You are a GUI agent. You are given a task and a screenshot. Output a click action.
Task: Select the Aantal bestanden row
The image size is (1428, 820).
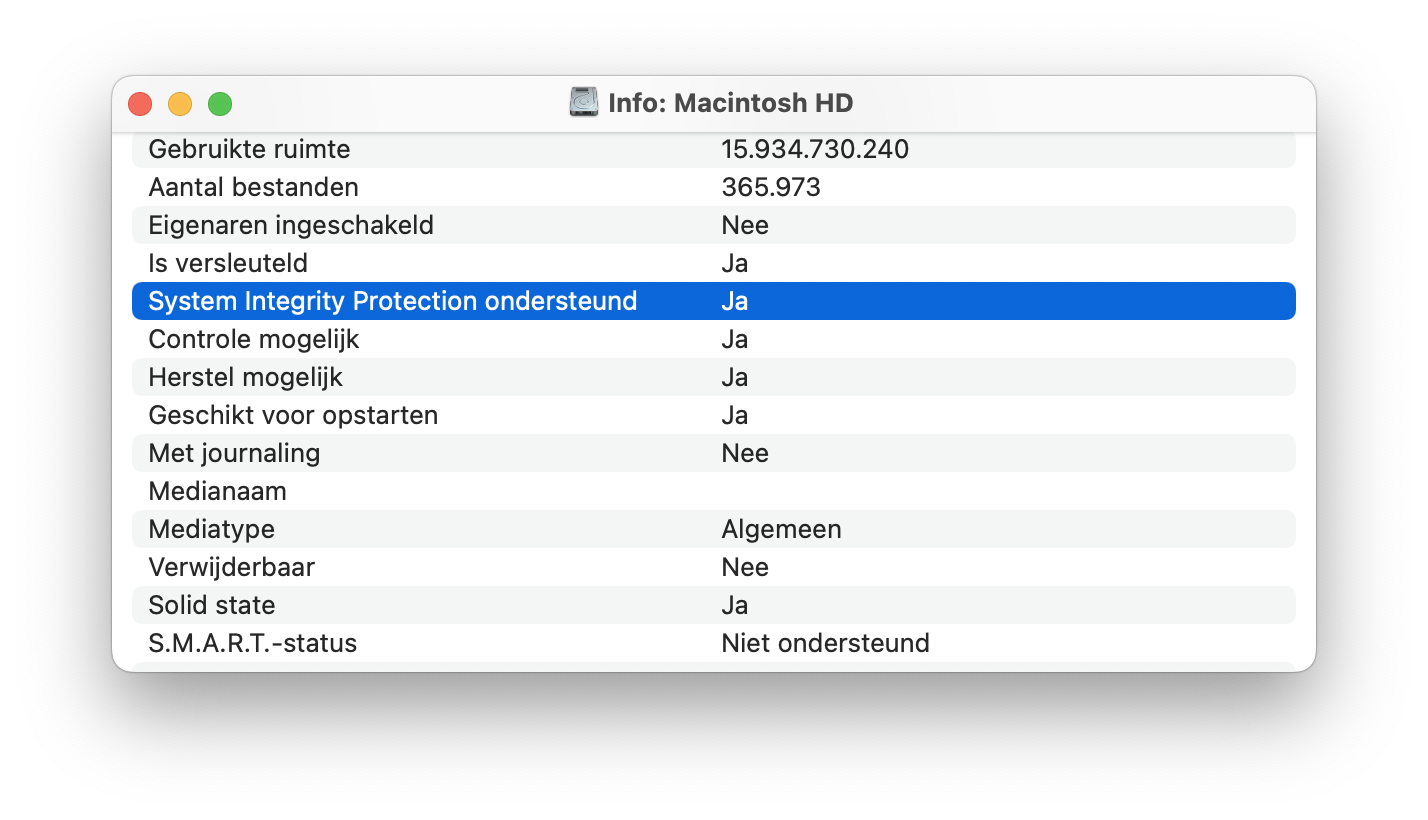coord(714,187)
